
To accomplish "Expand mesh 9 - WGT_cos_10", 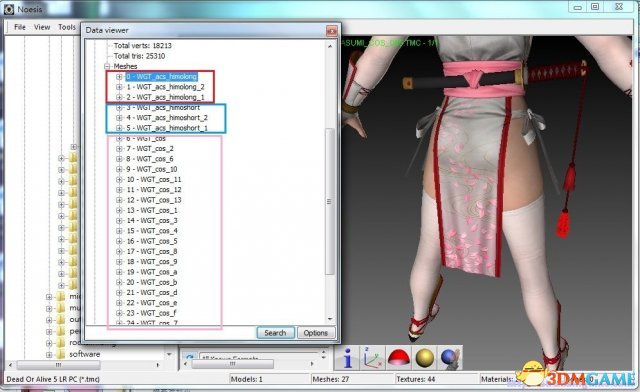I will tap(119, 169).
